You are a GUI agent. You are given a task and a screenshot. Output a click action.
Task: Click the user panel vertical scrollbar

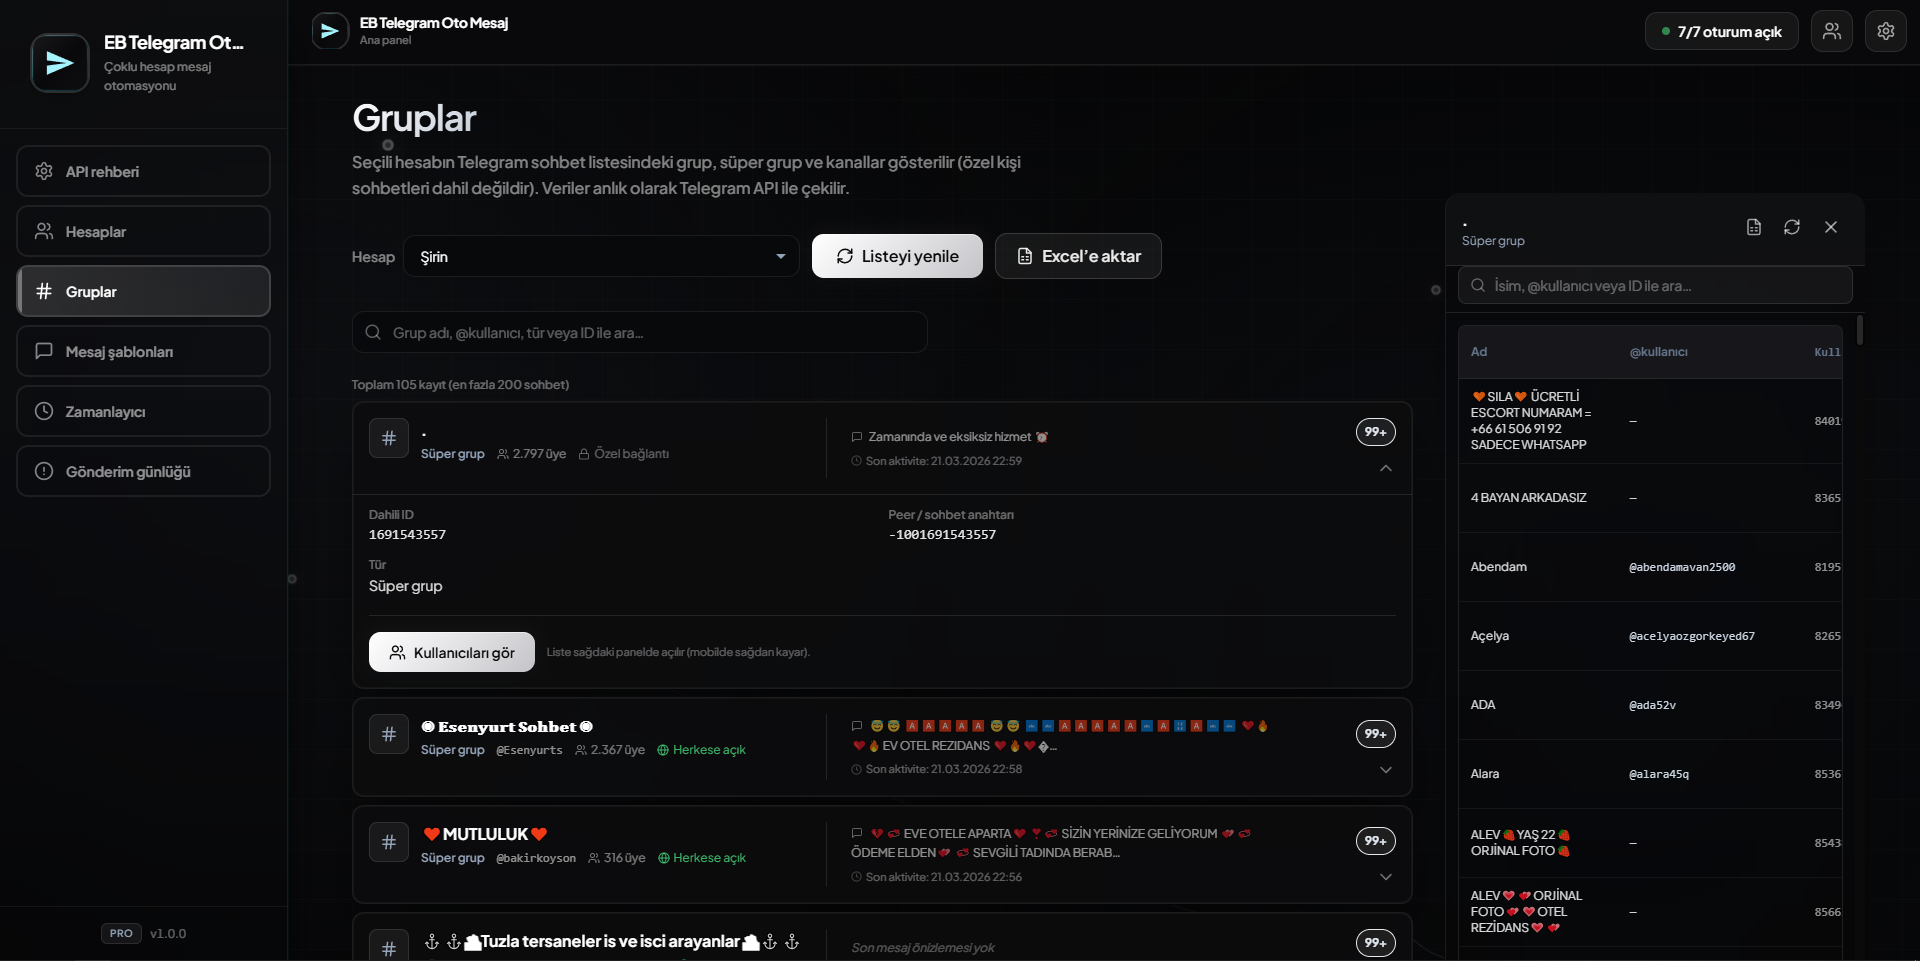click(x=1859, y=330)
